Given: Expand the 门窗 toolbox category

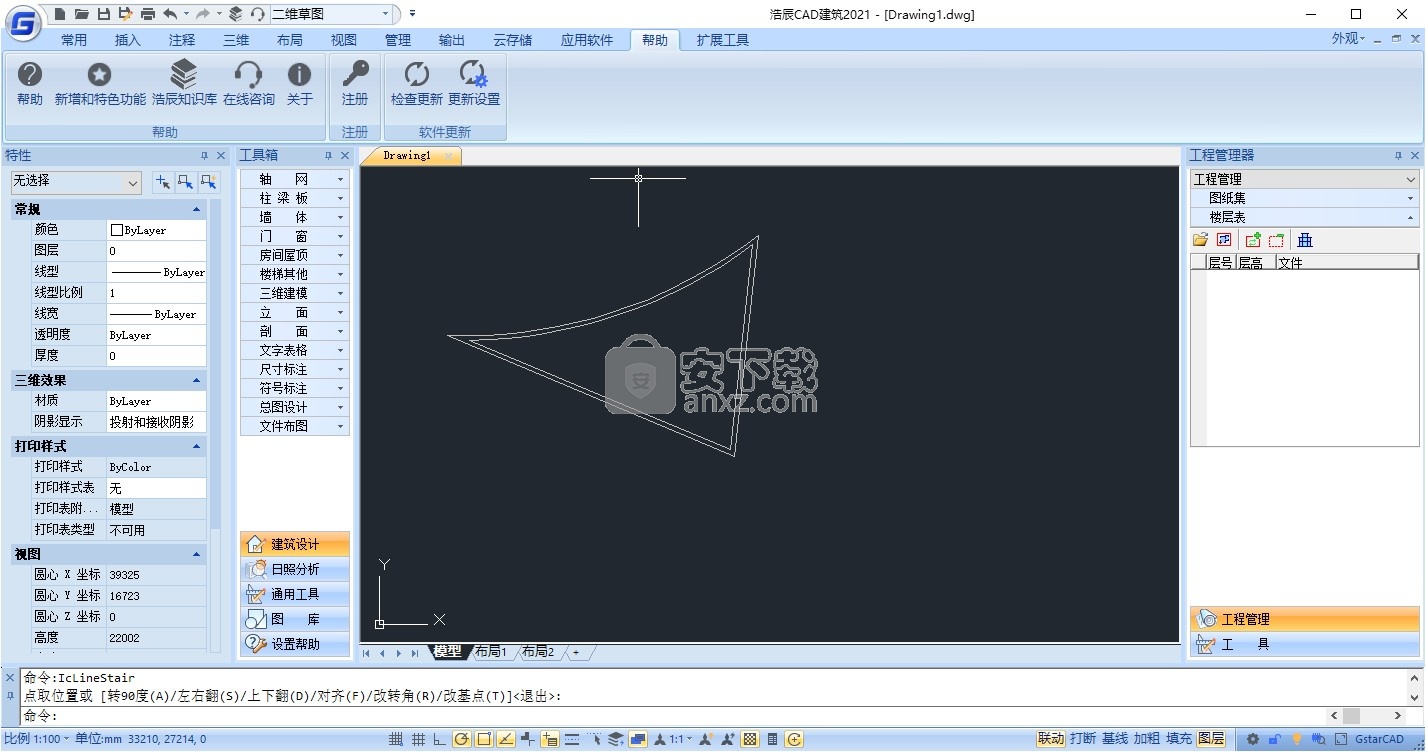Looking at the screenshot, I should (295, 236).
